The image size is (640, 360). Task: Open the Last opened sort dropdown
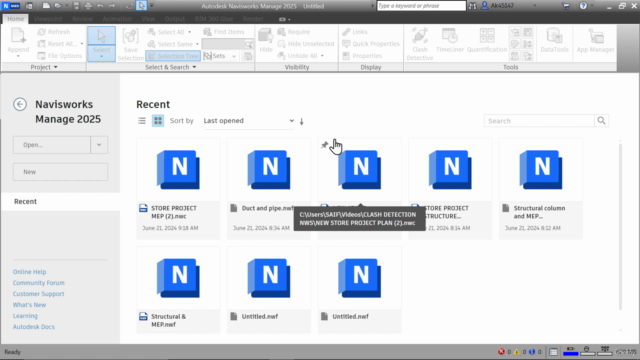tap(249, 121)
